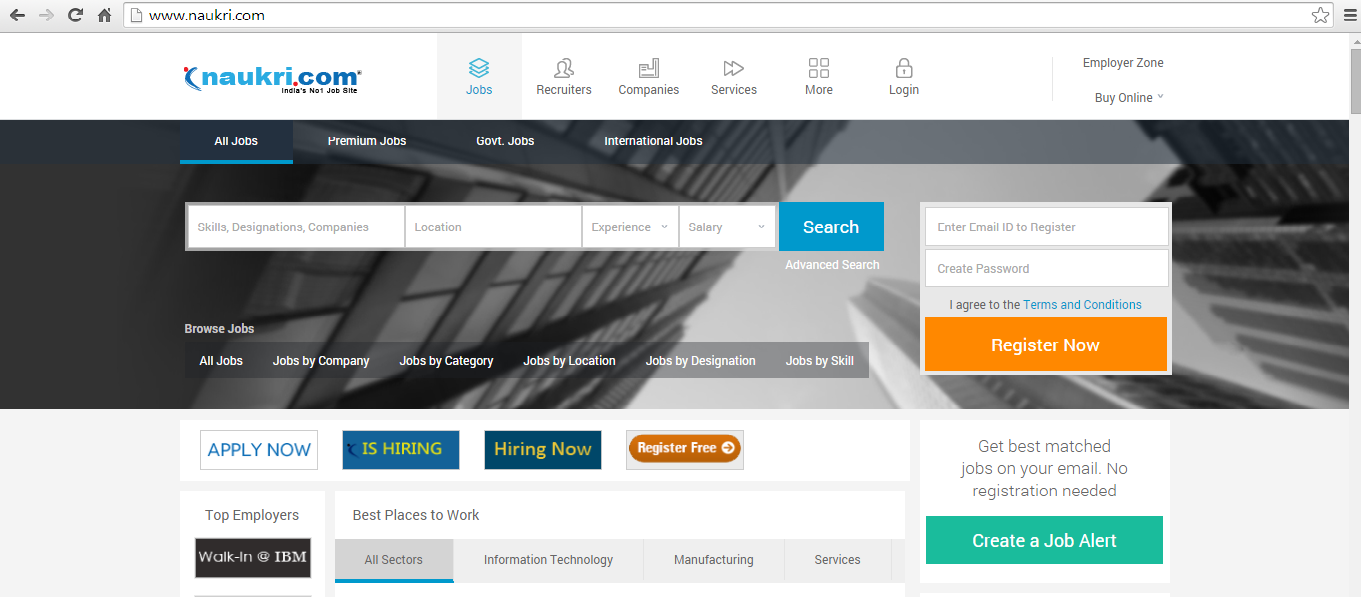Browse All Jobs link

tap(221, 361)
